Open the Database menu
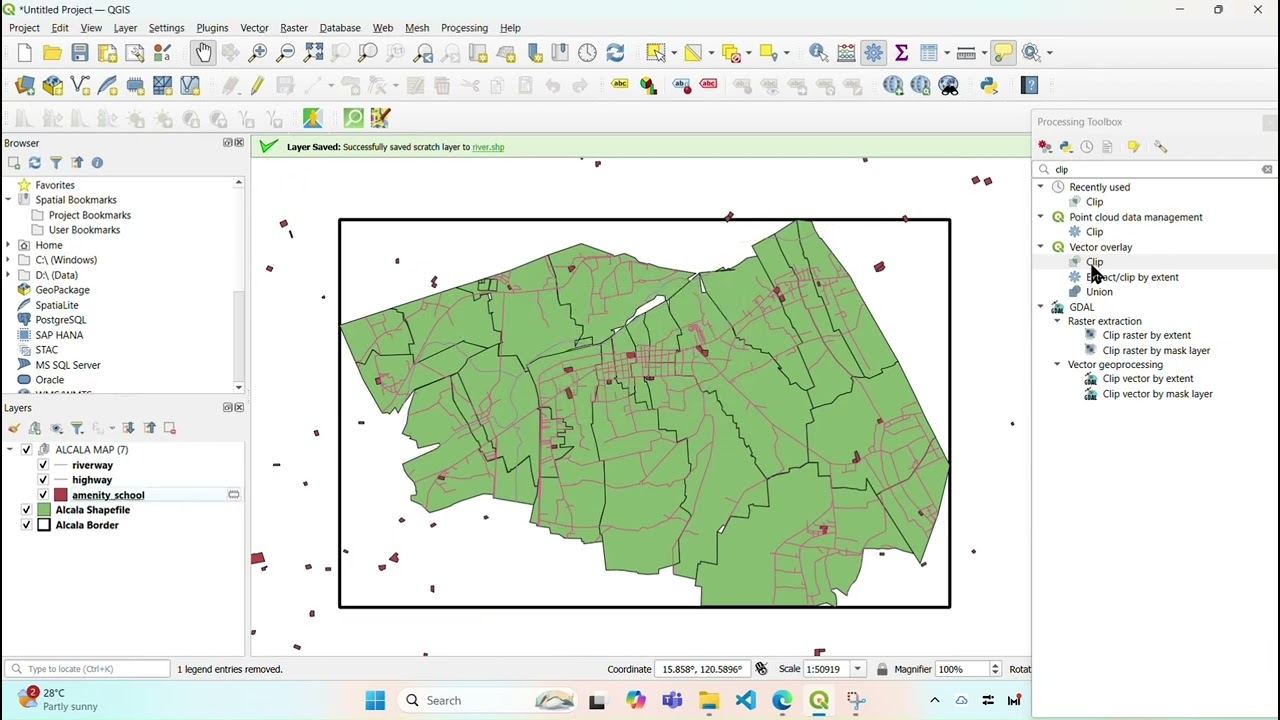This screenshot has height=720, width=1280. 340,28
